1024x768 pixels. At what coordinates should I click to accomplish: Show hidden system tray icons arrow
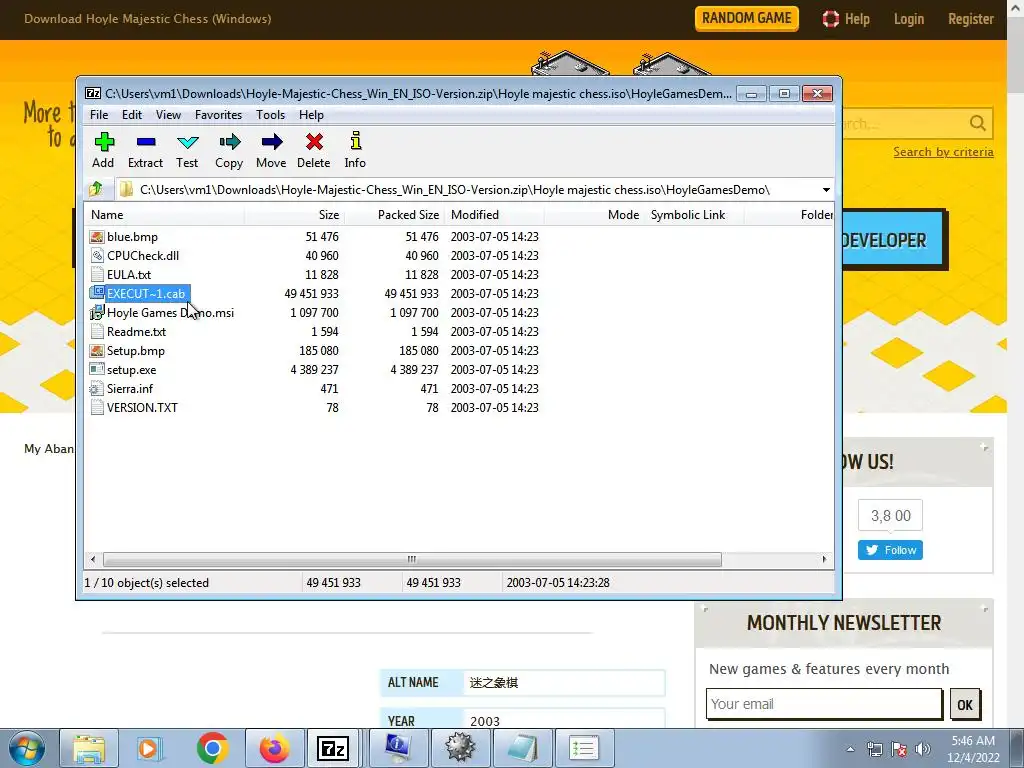pos(850,749)
